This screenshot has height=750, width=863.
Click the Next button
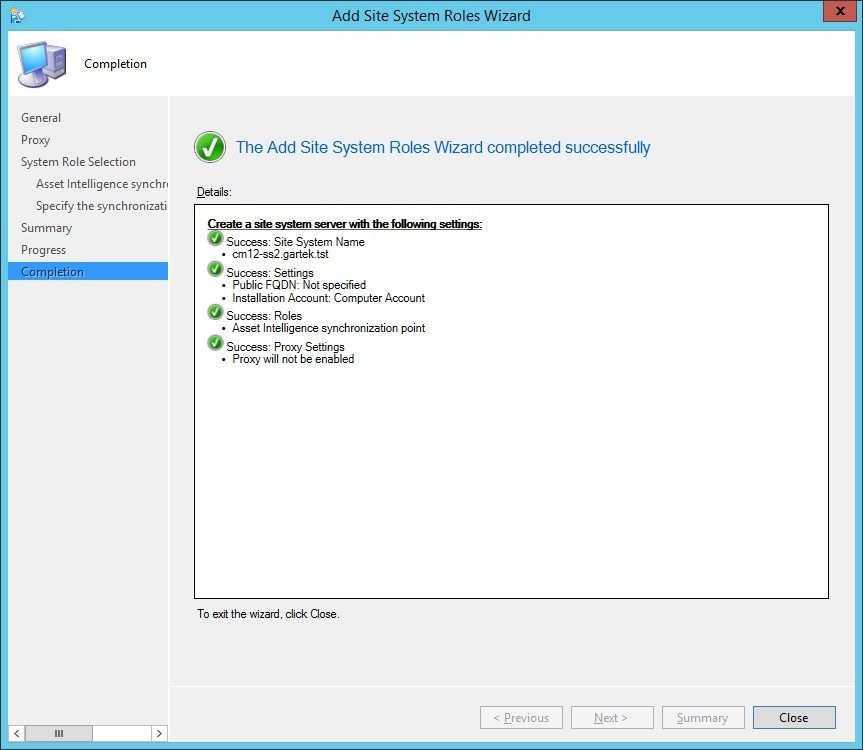click(612, 718)
